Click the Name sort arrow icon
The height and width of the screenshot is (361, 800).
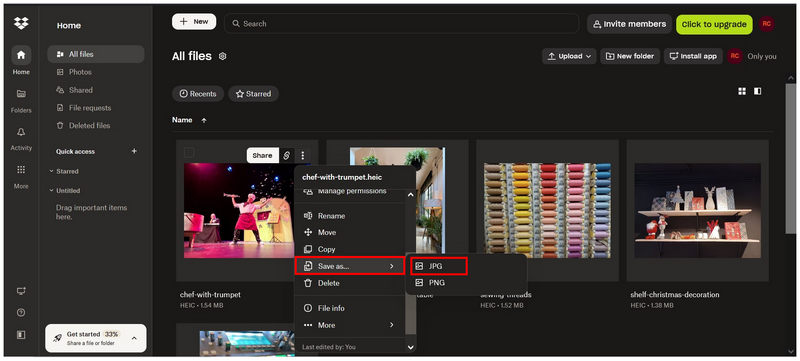[204, 120]
